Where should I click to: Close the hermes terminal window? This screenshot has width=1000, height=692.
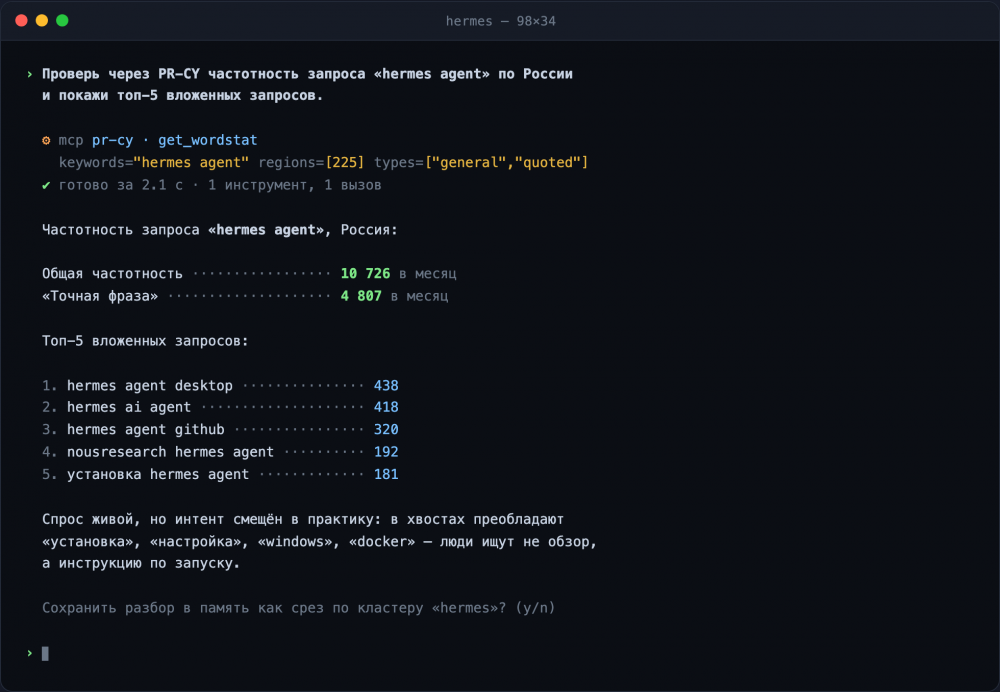click(x=21, y=20)
